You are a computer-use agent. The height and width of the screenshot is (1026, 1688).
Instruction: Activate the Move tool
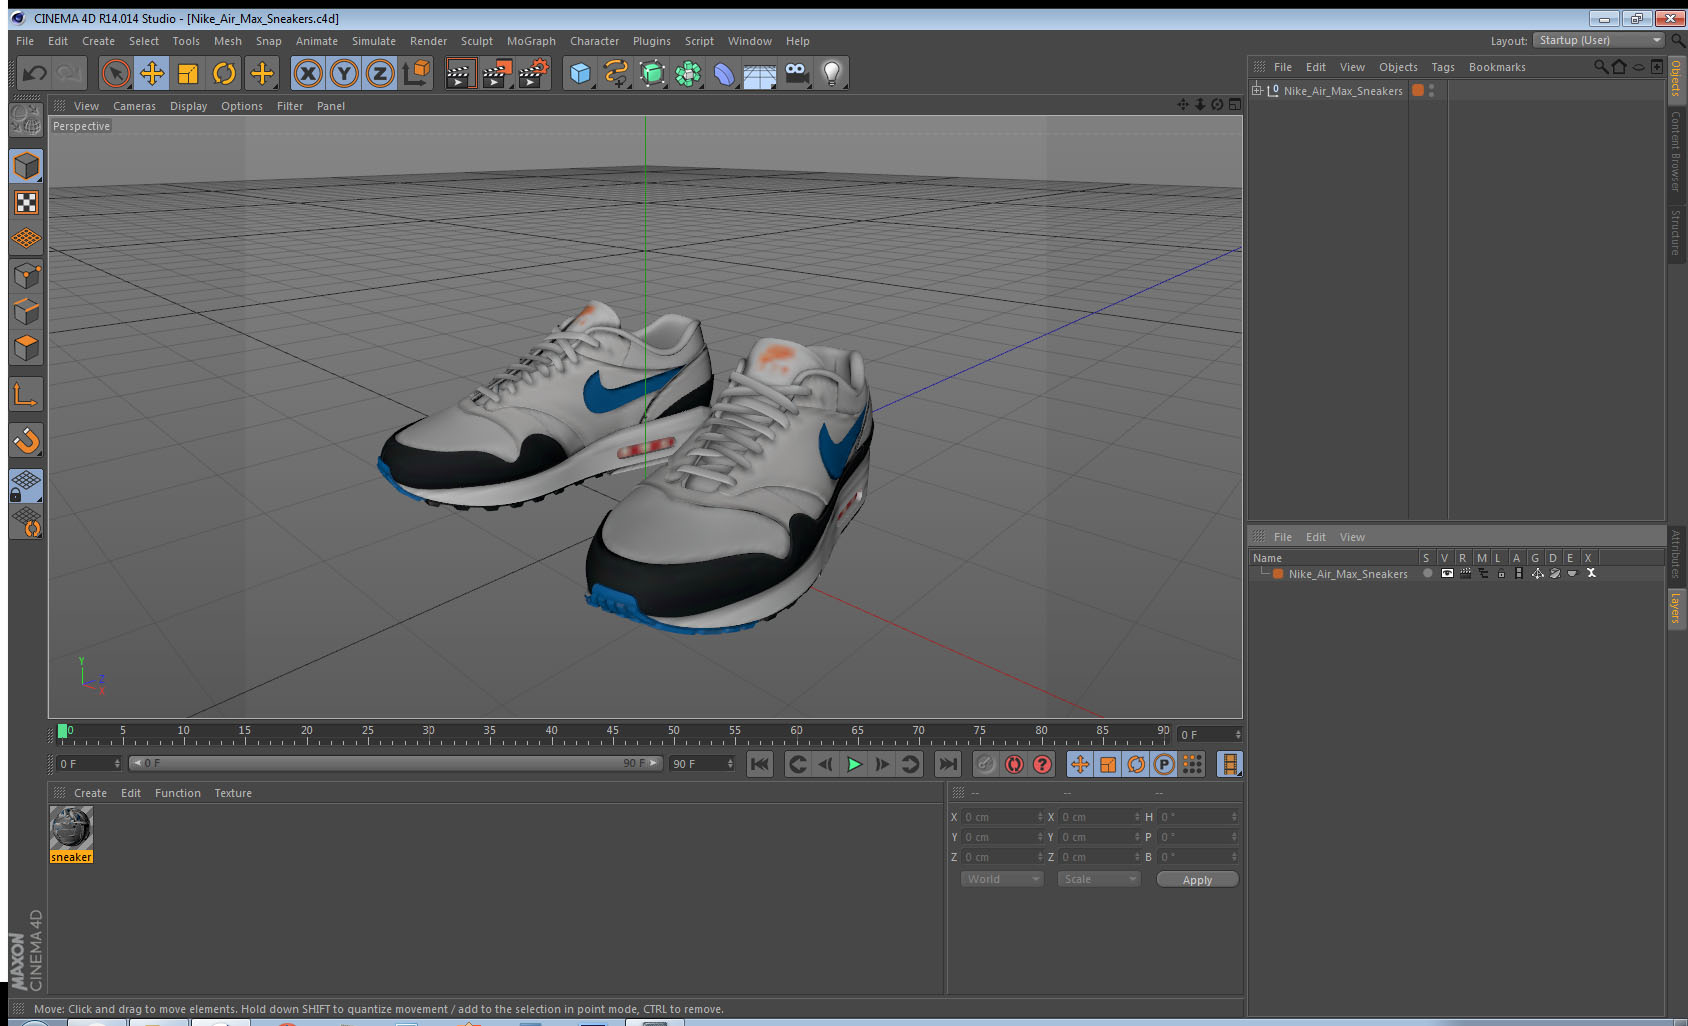pyautogui.click(x=152, y=73)
